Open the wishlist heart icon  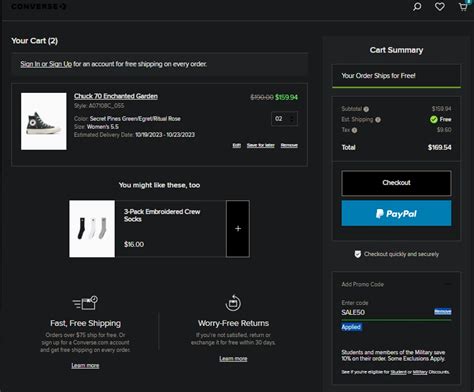point(440,6)
